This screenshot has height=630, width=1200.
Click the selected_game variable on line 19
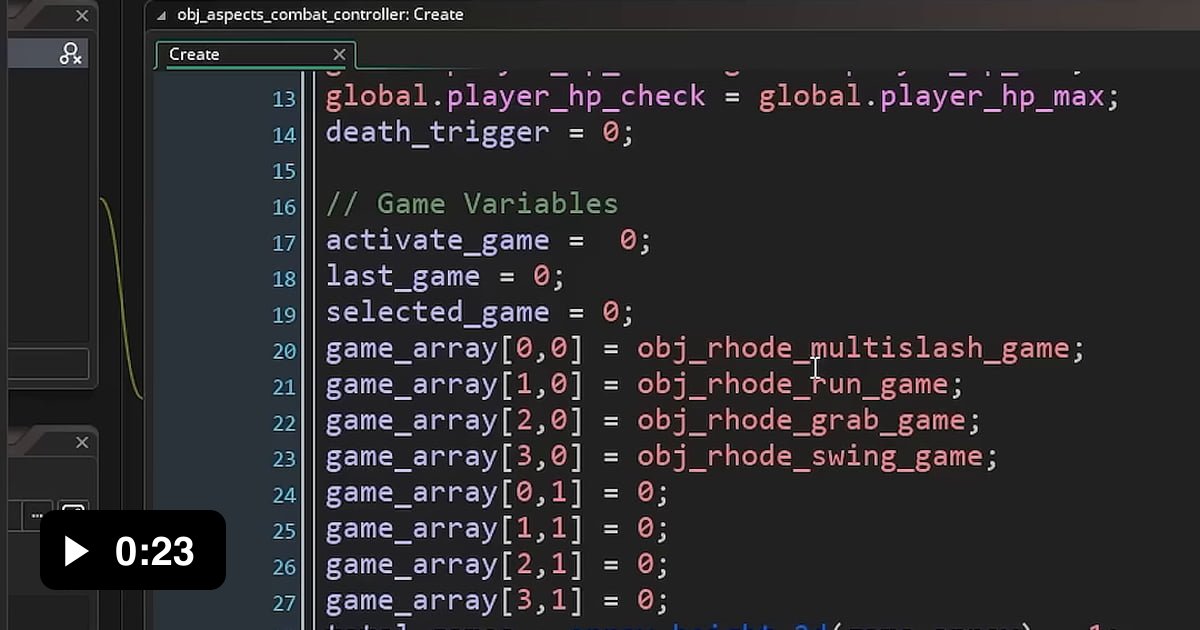(x=437, y=312)
